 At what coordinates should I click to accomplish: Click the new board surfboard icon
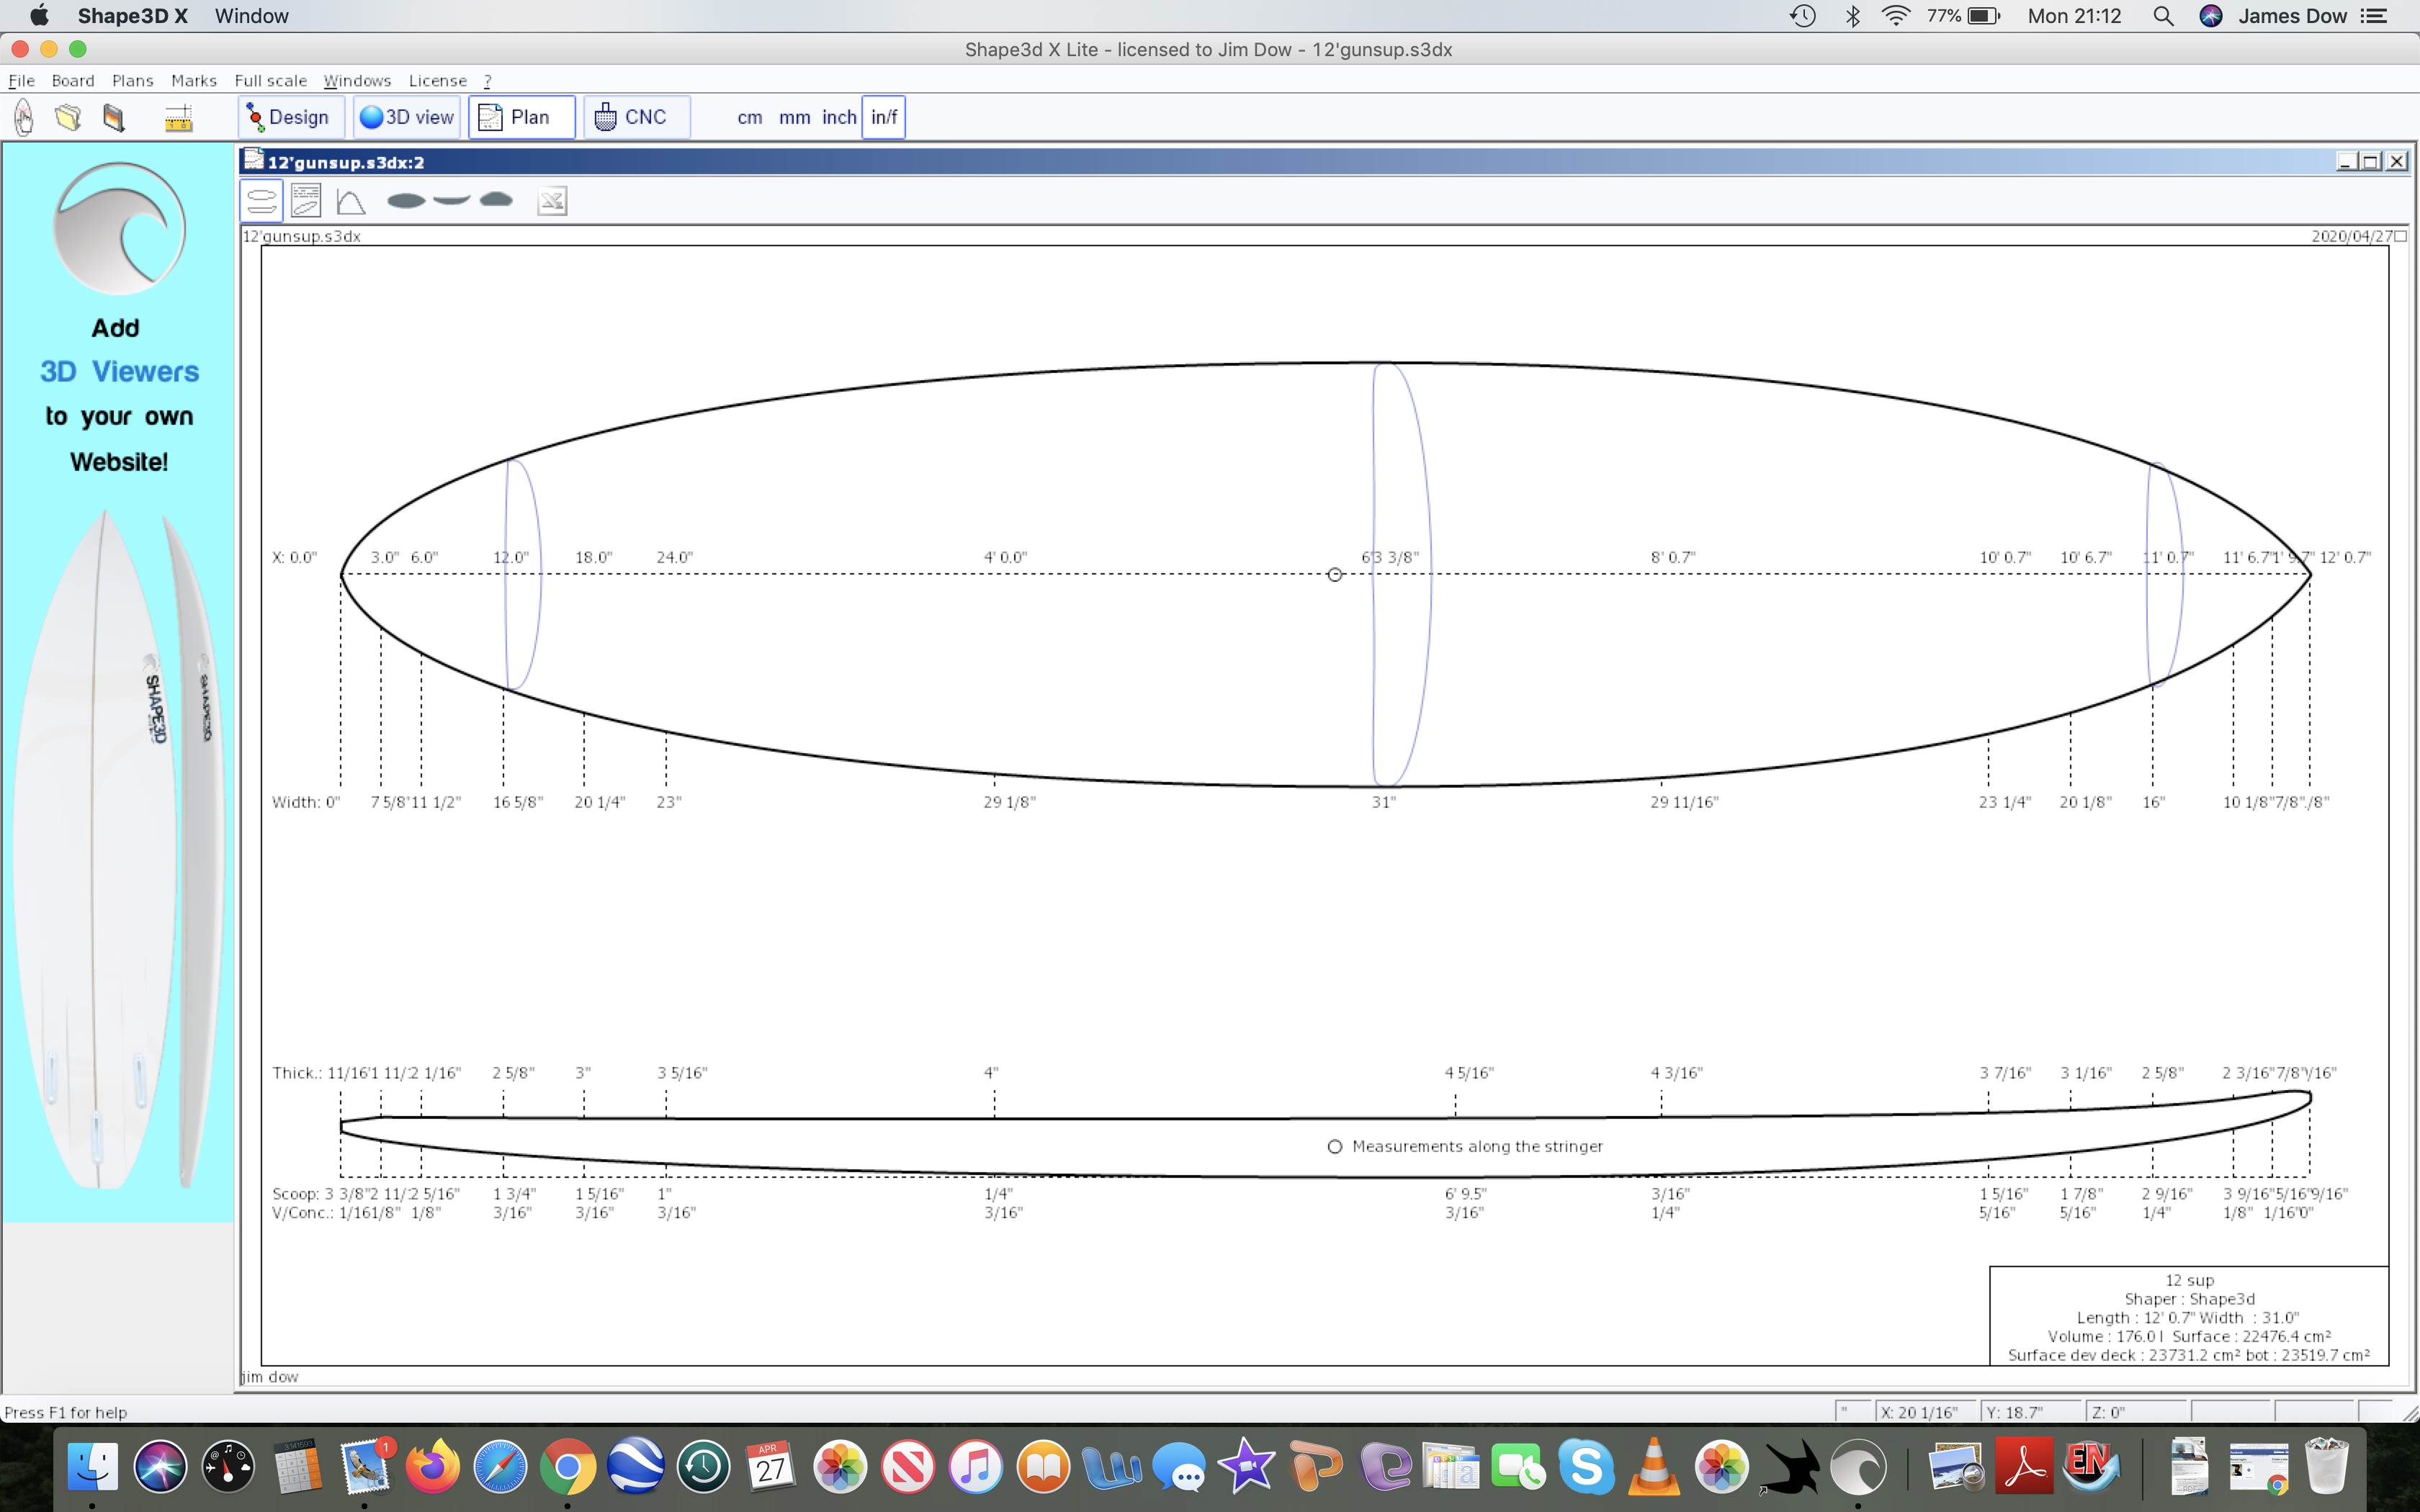[x=24, y=117]
